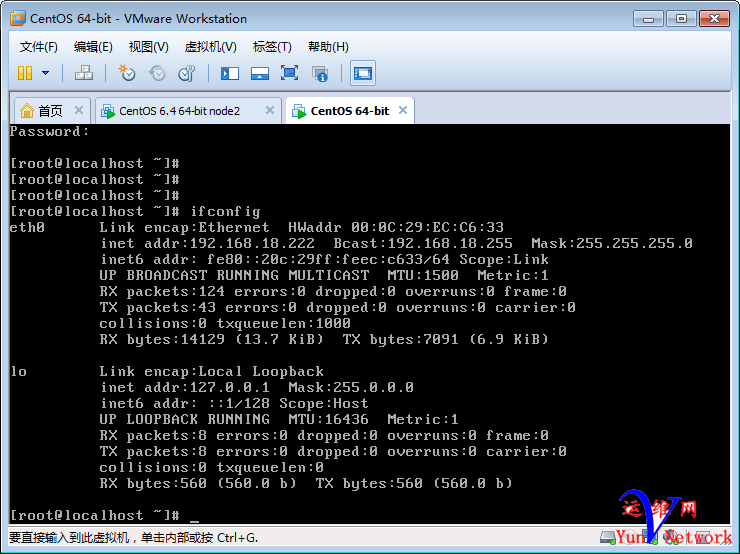Click the 'lo' interface name
The height and width of the screenshot is (554, 740).
18,371
